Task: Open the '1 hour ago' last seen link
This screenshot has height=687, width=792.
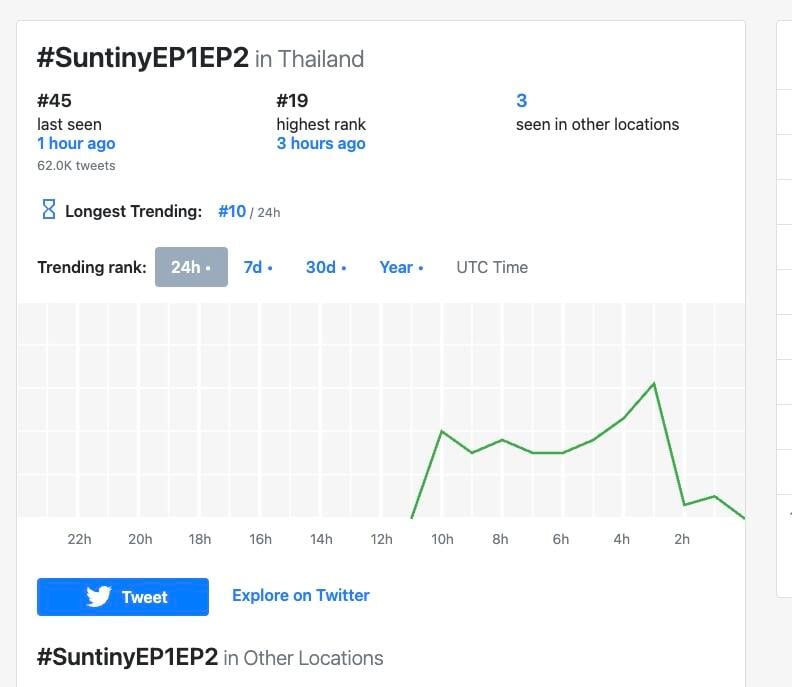Action: (x=76, y=143)
